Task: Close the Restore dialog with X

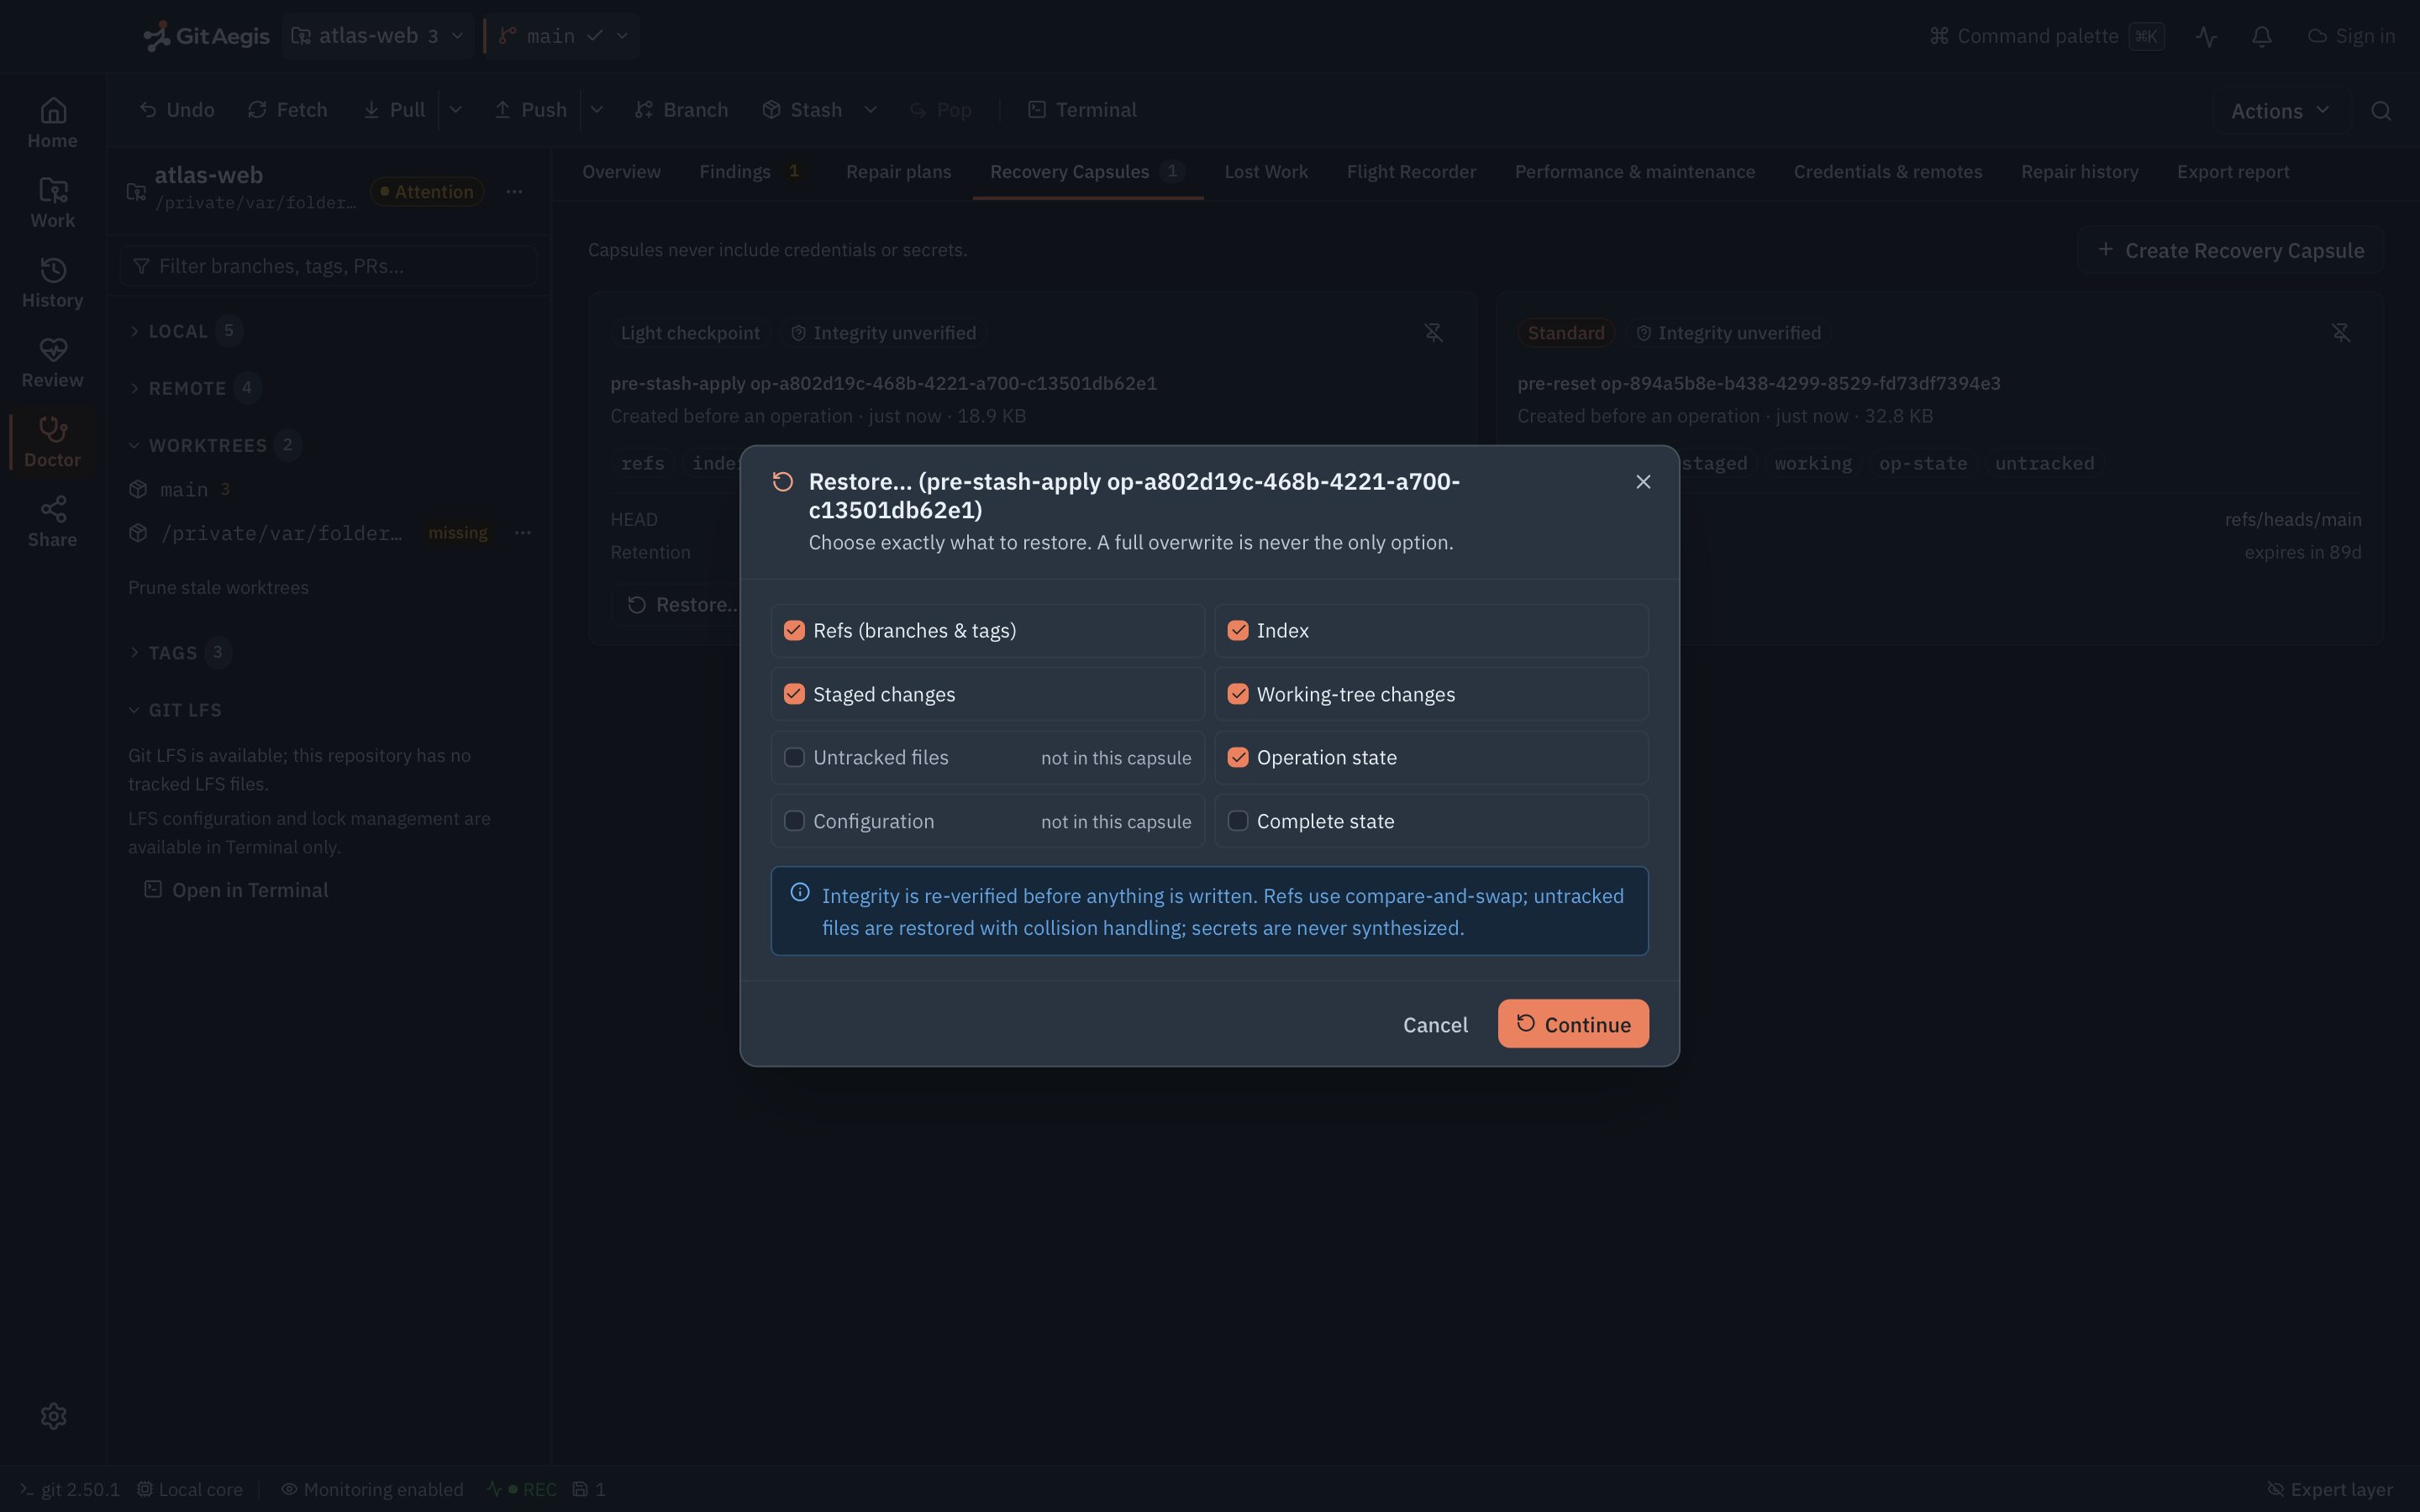Action: [x=1643, y=482]
